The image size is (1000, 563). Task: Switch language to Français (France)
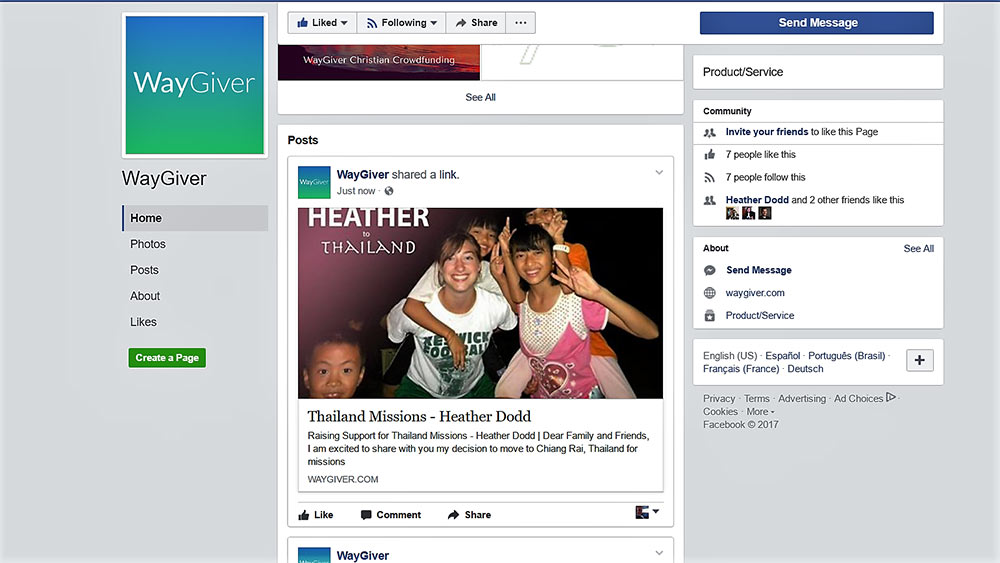tap(741, 369)
